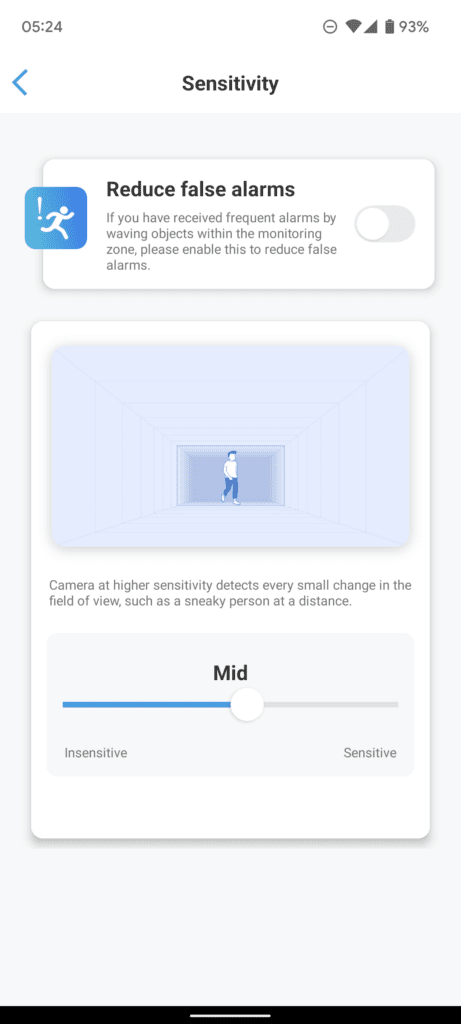
Task: Tap the Mid sensitivity level label
Action: pyautogui.click(x=230, y=673)
